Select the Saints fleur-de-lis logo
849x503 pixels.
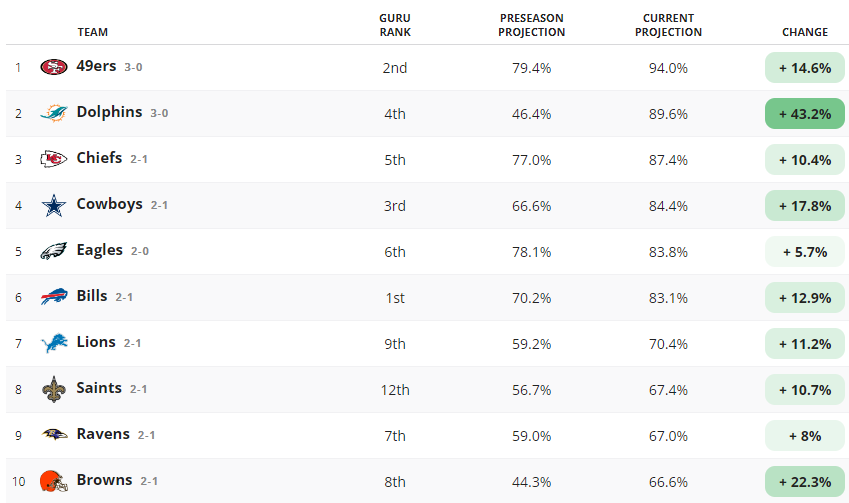(54, 389)
